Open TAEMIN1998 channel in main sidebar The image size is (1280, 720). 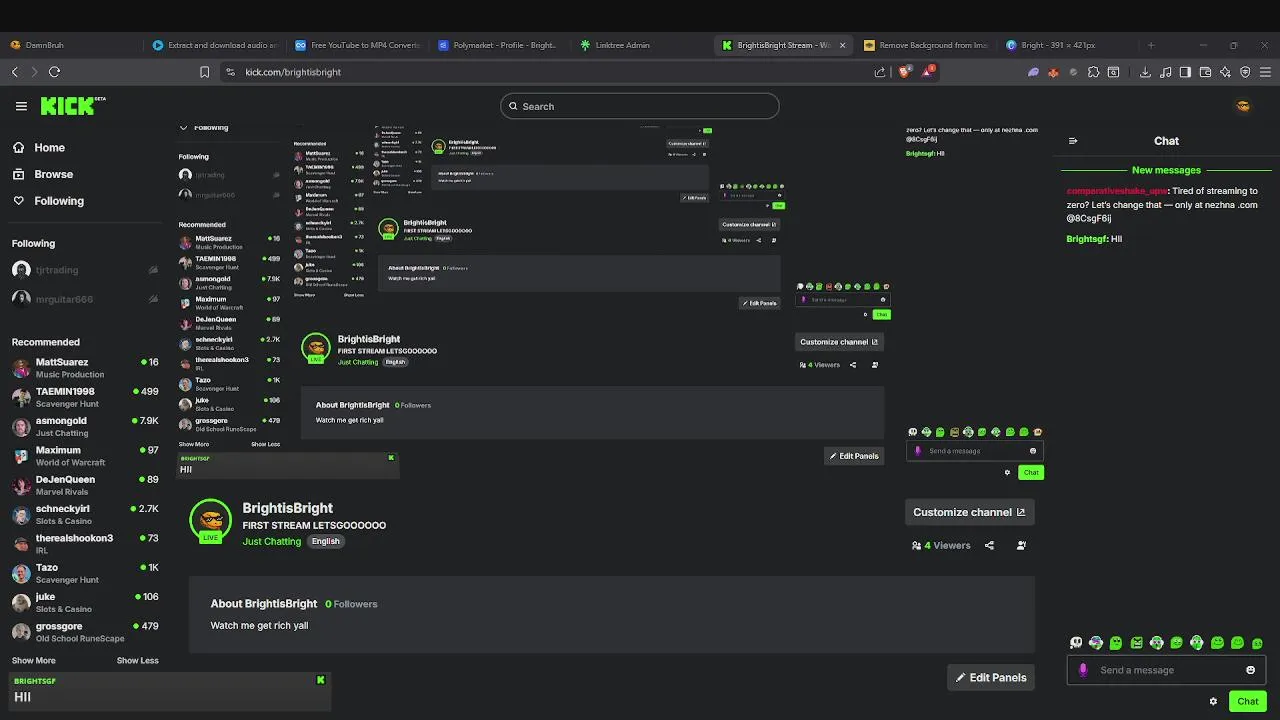85,397
